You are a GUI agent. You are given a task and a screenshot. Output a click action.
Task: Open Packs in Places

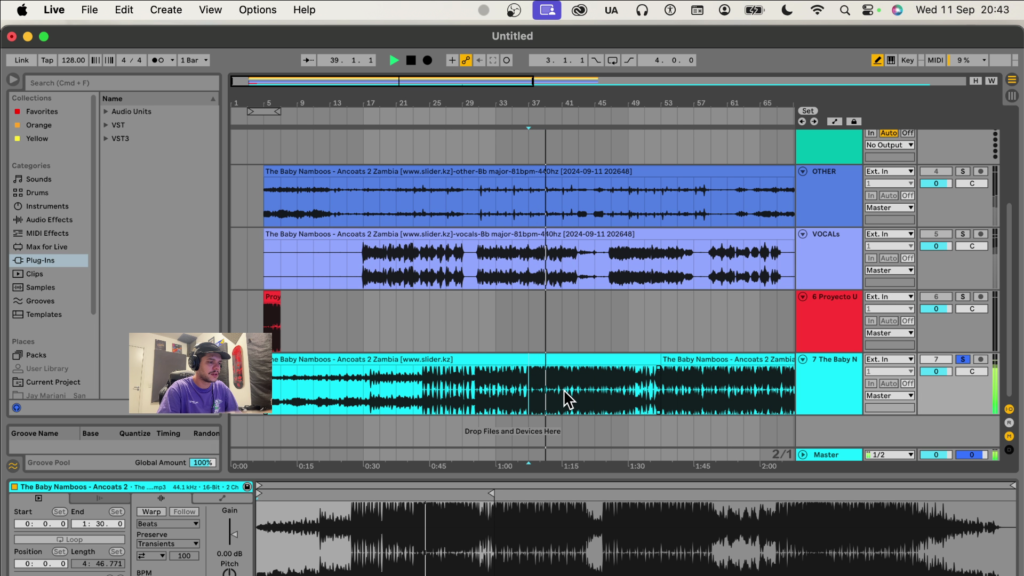click(x=36, y=355)
